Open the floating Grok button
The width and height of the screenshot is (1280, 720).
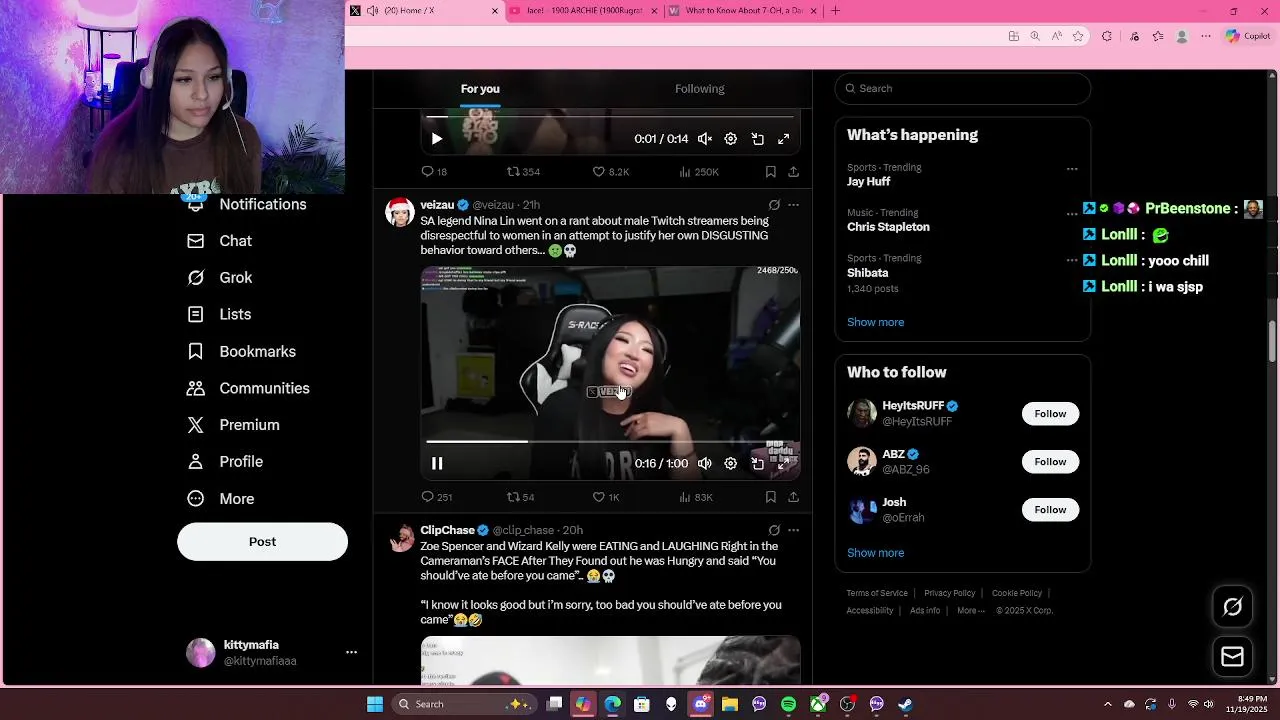[x=1232, y=607]
